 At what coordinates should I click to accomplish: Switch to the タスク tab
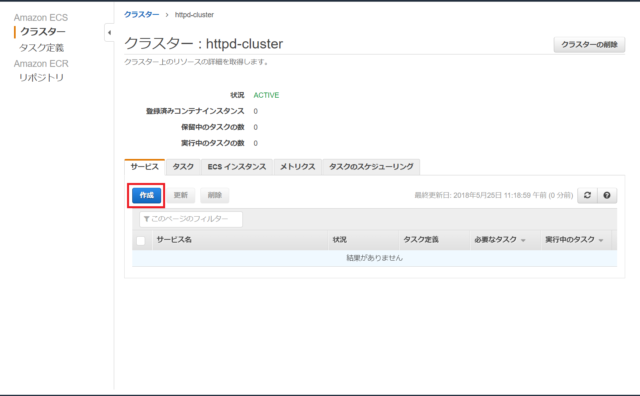pos(183,167)
